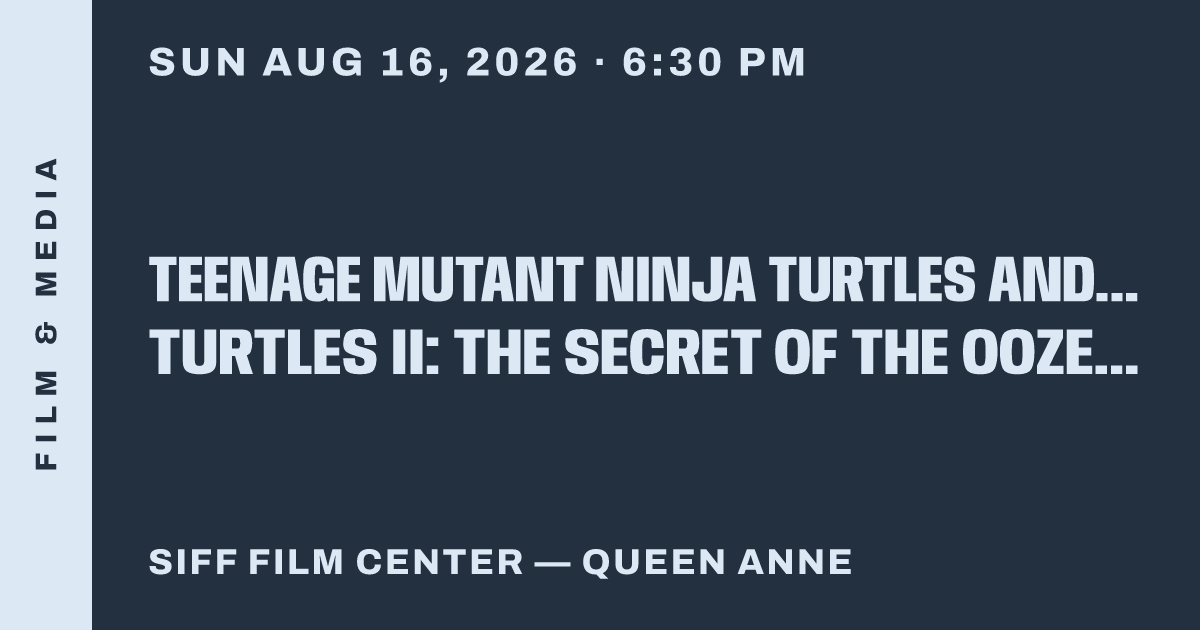The image size is (1200, 630).
Task: Click the SUN AUG 16, 2026 date text
Action: pyautogui.click(x=364, y=63)
